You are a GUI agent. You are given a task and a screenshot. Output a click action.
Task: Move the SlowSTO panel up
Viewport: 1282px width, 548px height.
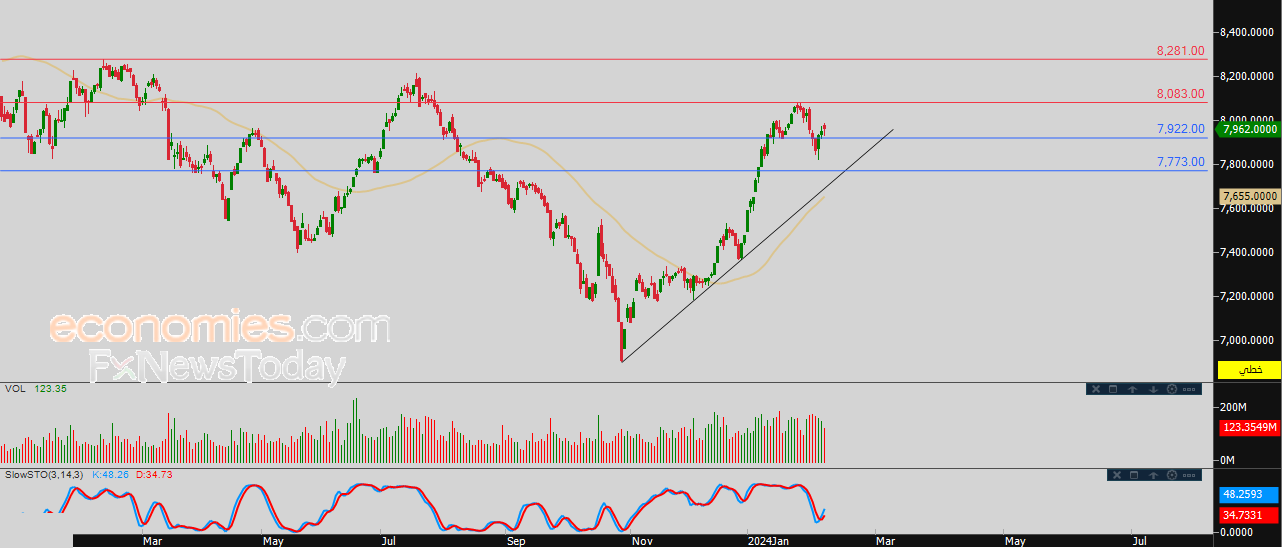[1154, 475]
